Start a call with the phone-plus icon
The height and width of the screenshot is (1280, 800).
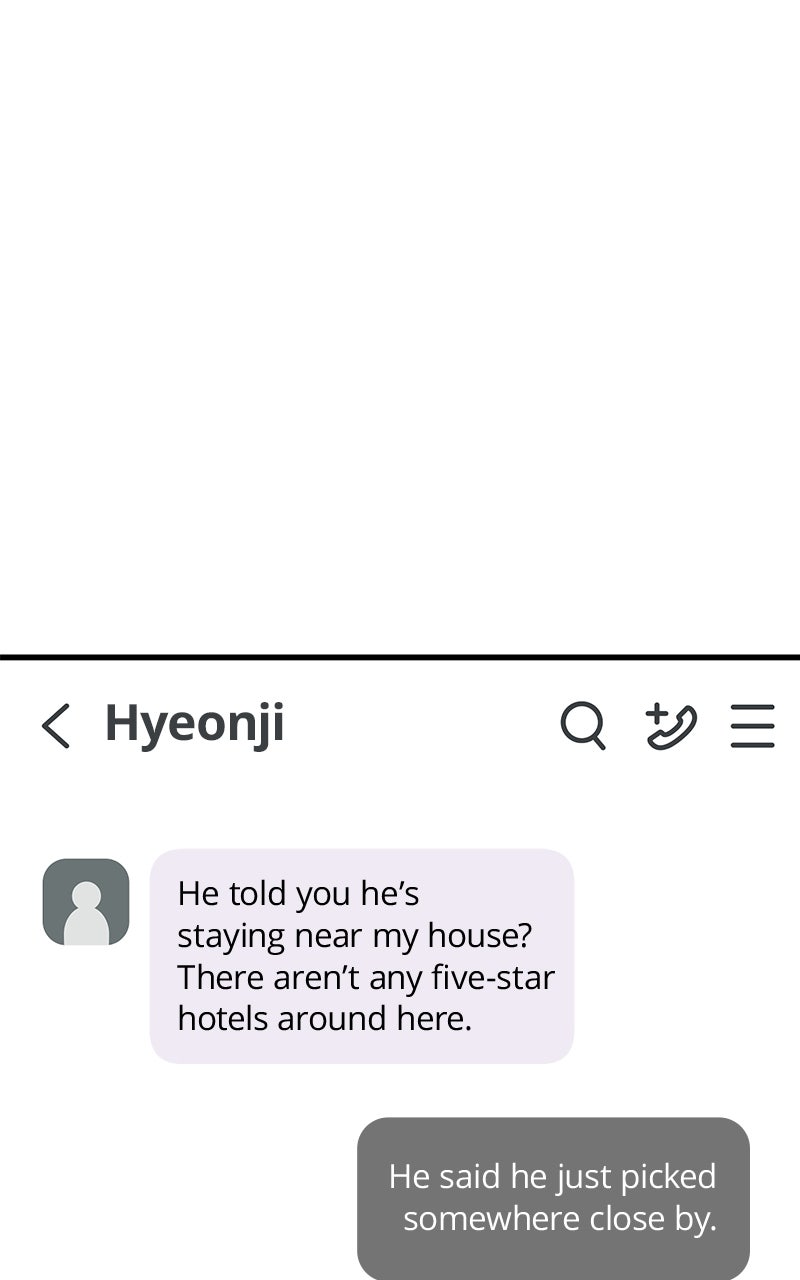click(x=671, y=726)
